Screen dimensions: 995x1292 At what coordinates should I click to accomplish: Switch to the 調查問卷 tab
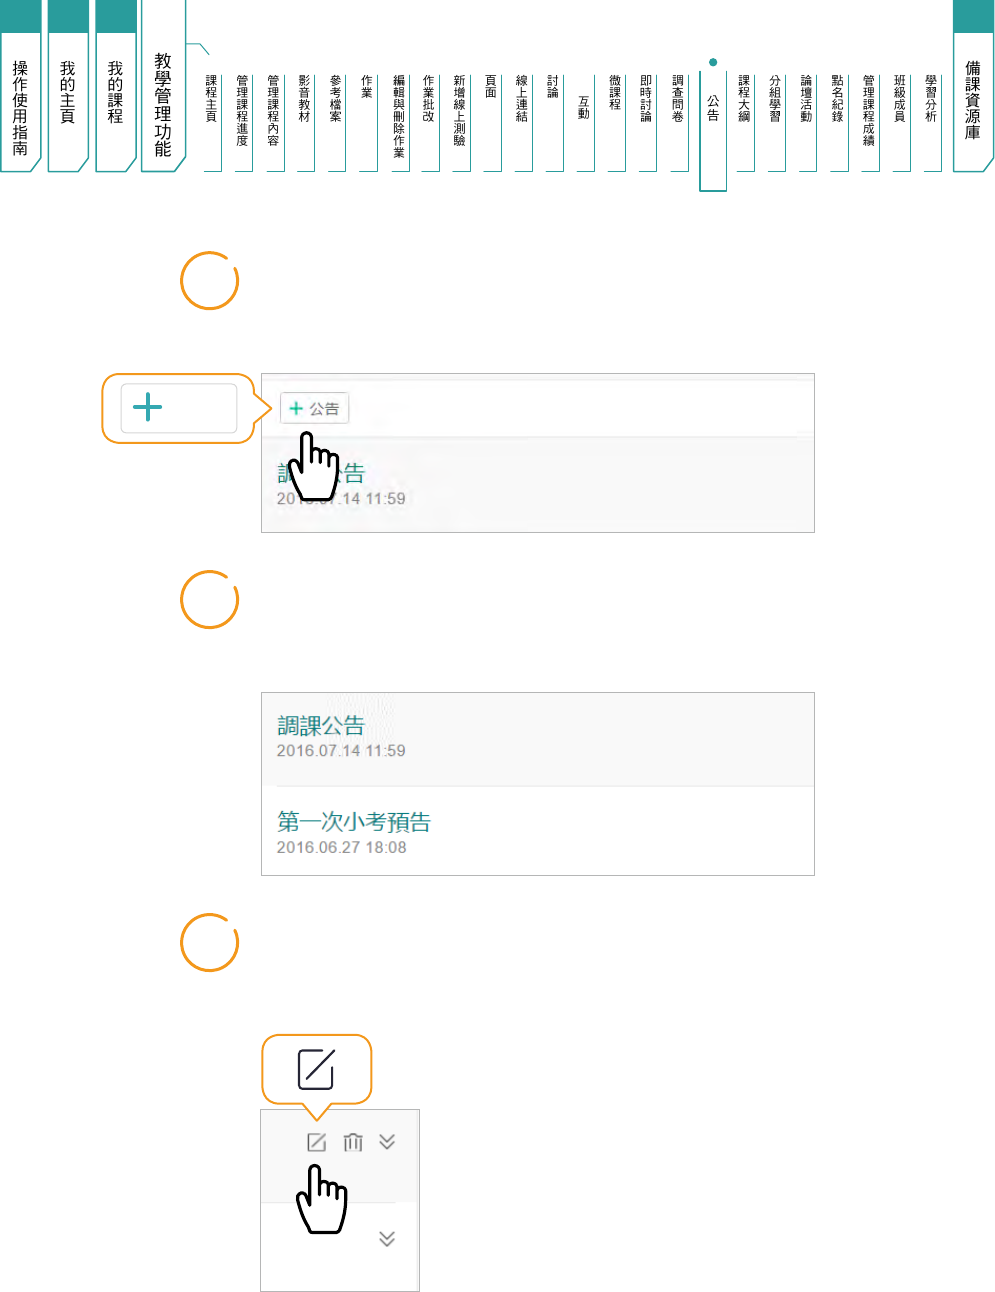tap(678, 100)
